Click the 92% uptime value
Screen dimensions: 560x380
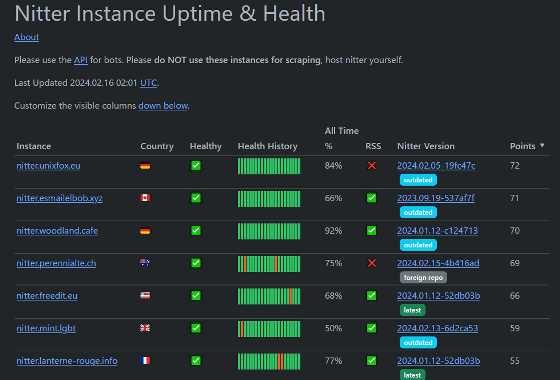pos(333,231)
